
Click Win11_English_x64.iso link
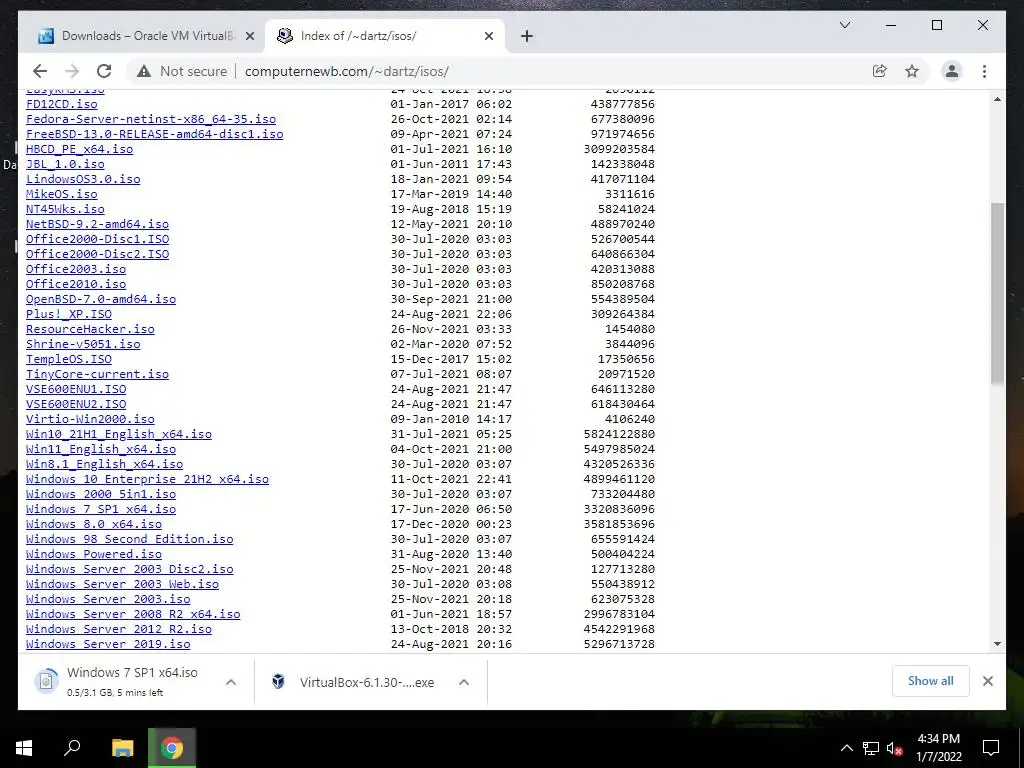click(101, 450)
